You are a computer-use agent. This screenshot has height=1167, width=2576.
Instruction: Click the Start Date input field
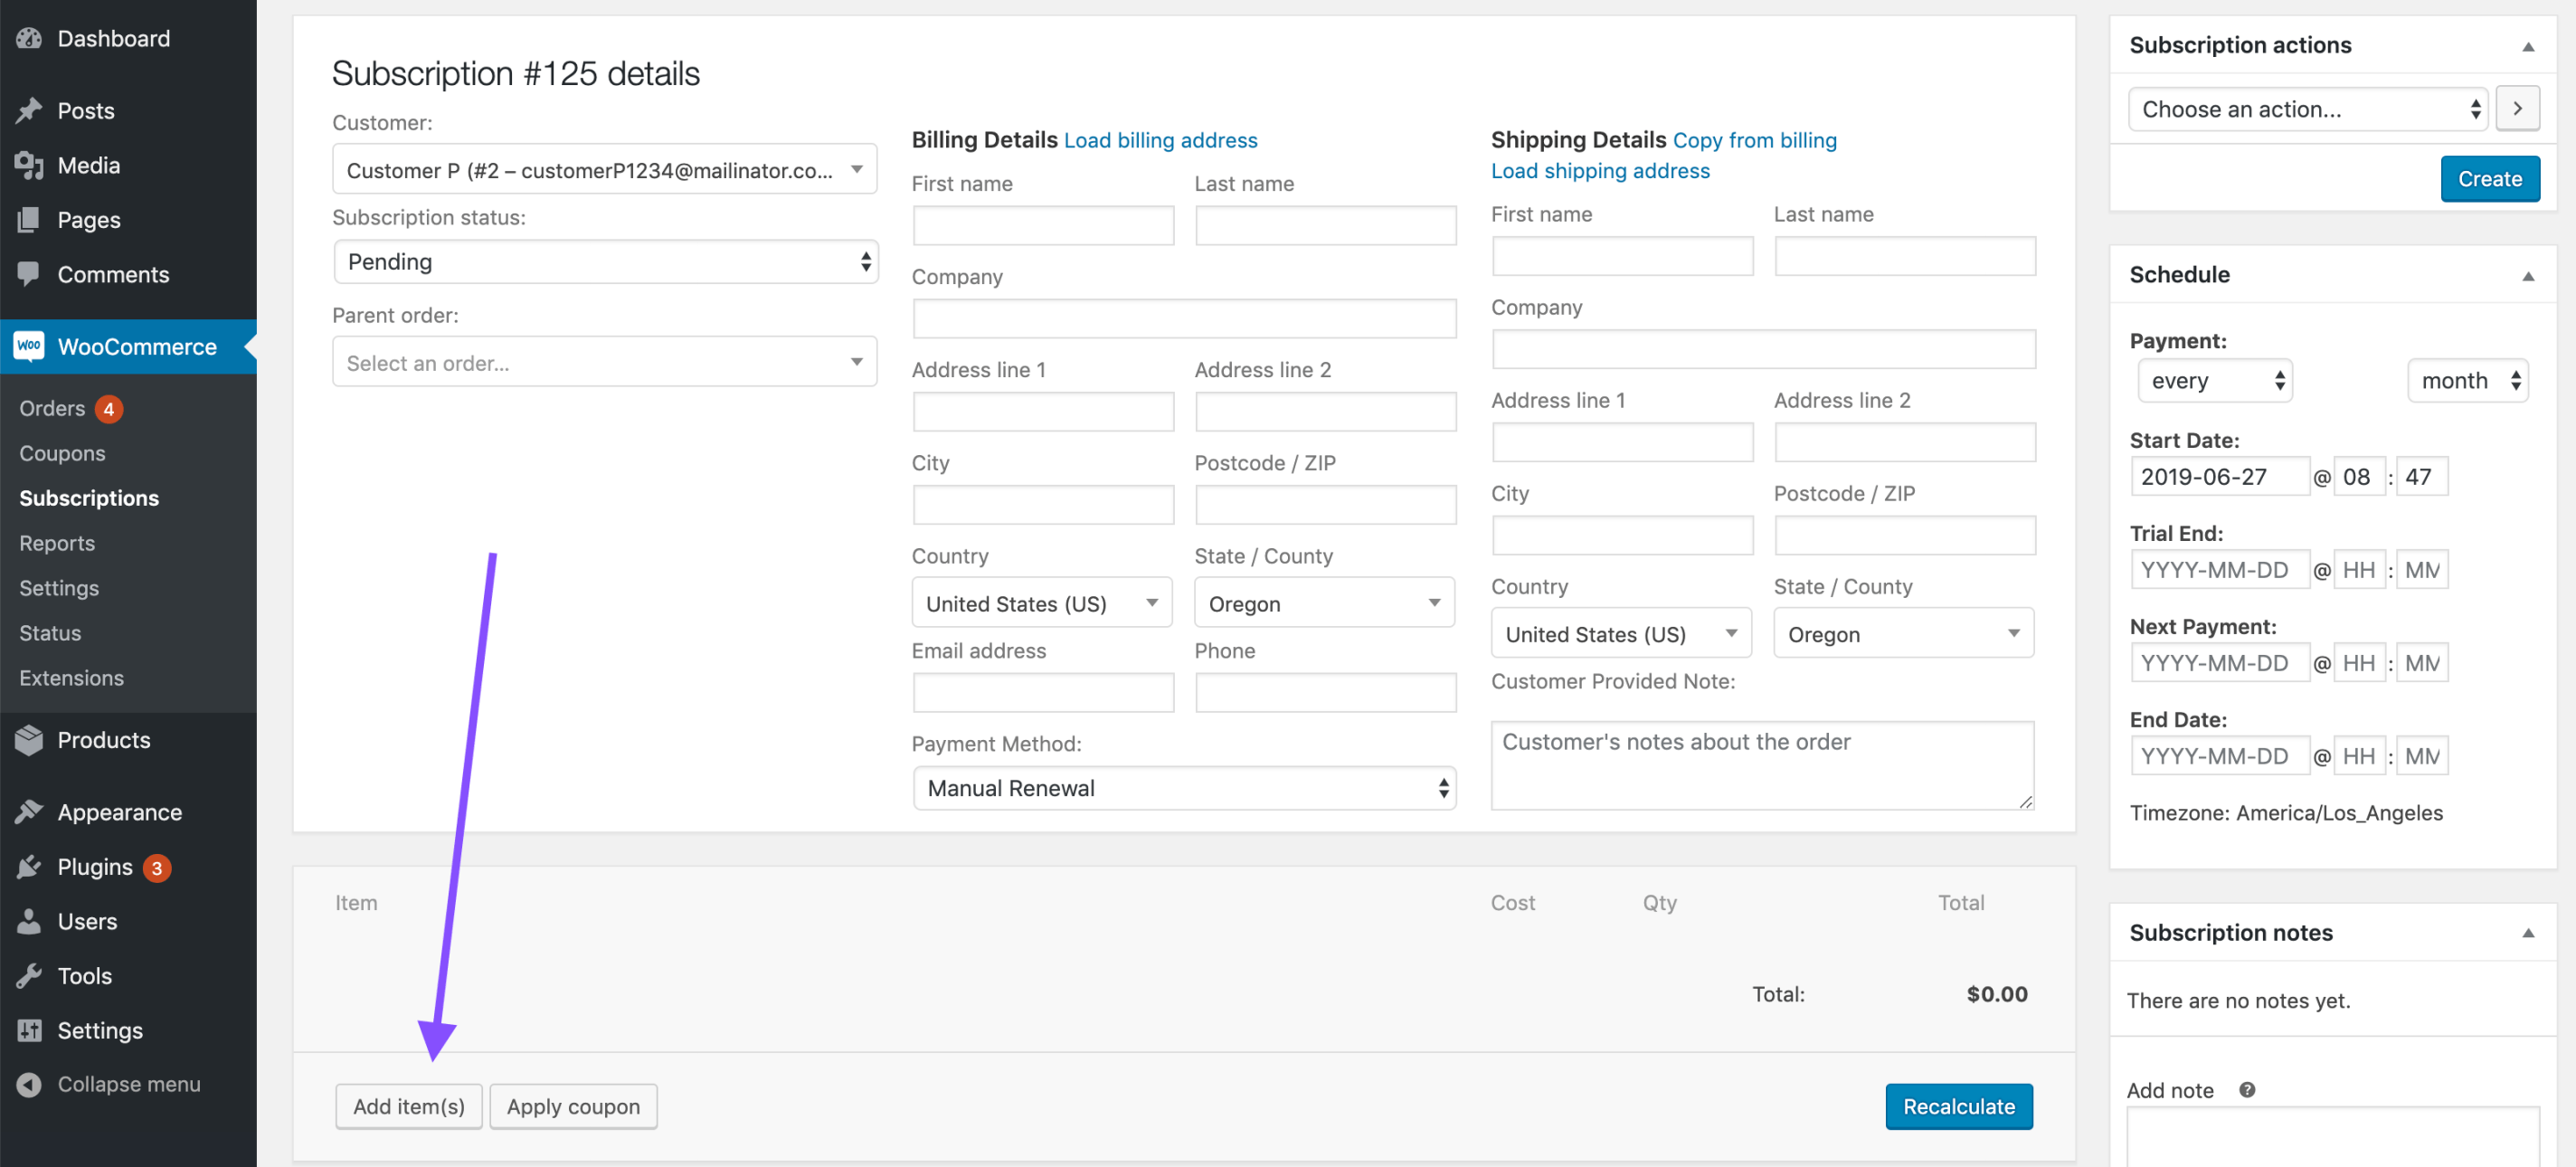(2219, 476)
